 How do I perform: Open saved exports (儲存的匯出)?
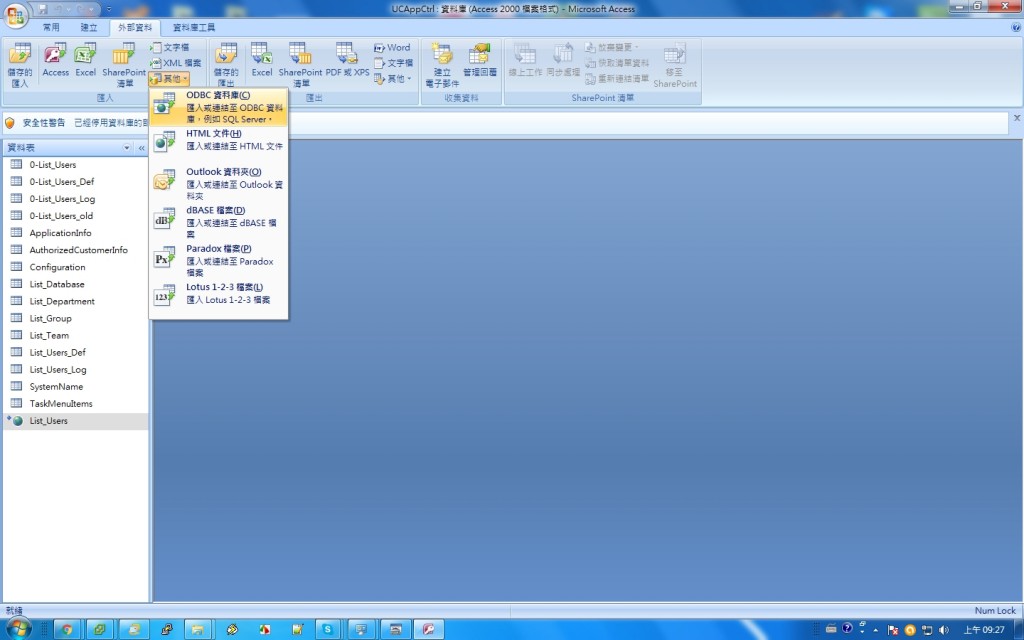click(226, 65)
